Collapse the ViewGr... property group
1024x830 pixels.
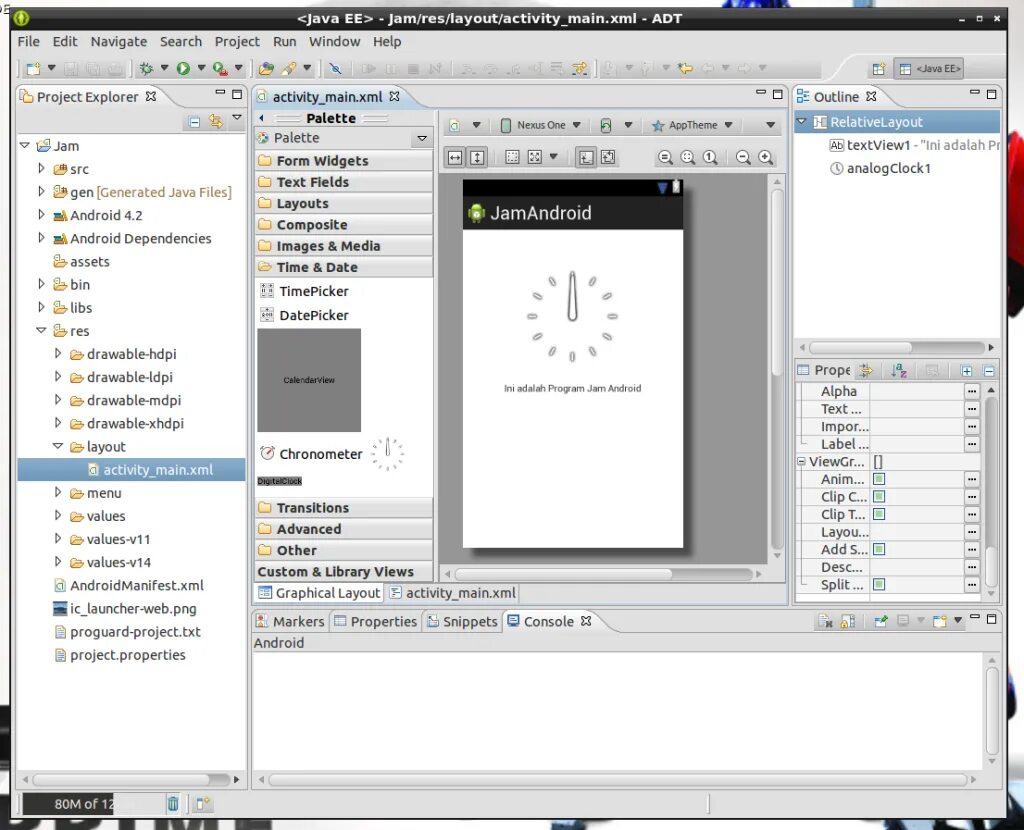pos(801,462)
